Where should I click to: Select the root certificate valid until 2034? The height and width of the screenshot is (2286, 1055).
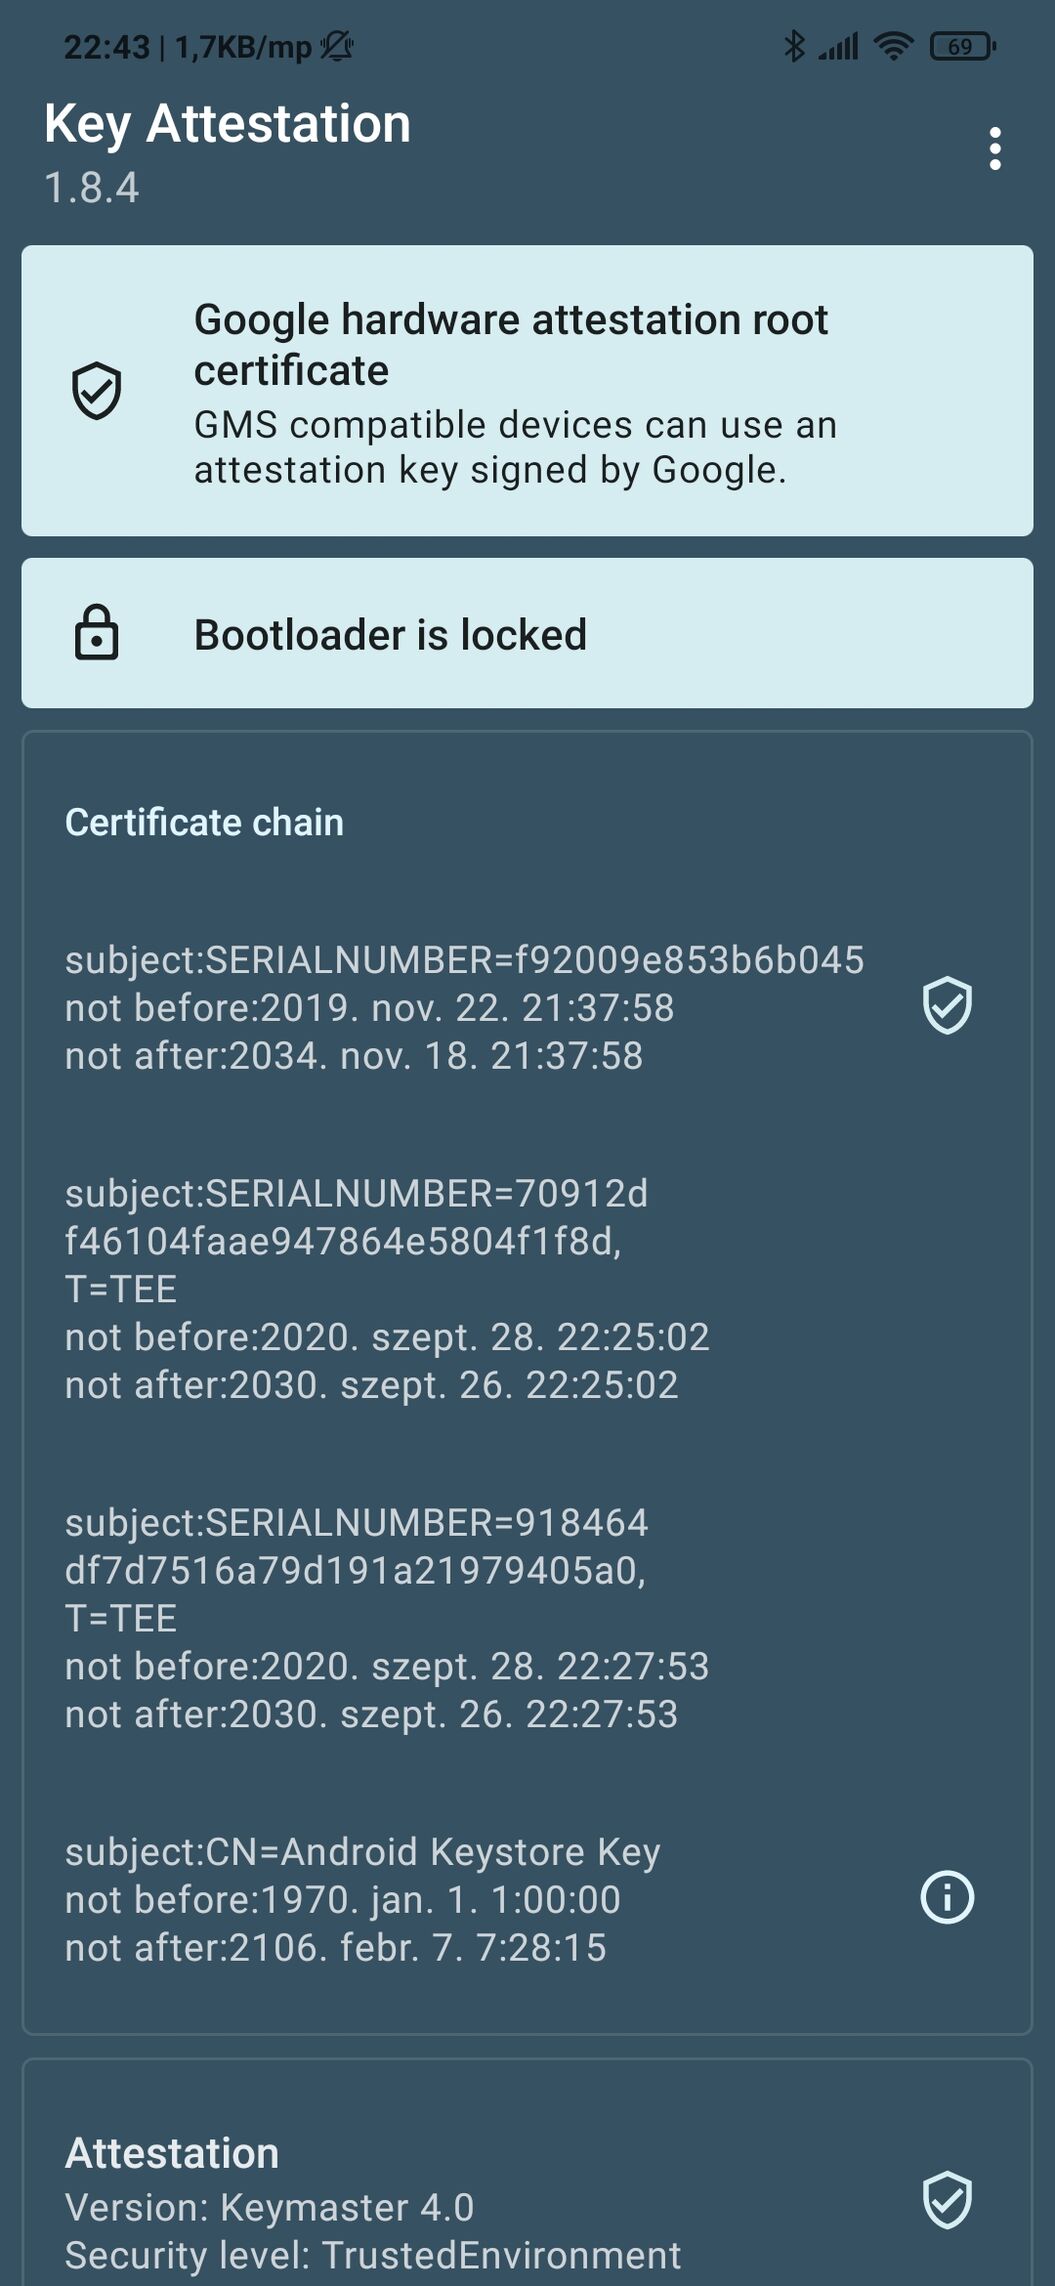[527, 1007]
